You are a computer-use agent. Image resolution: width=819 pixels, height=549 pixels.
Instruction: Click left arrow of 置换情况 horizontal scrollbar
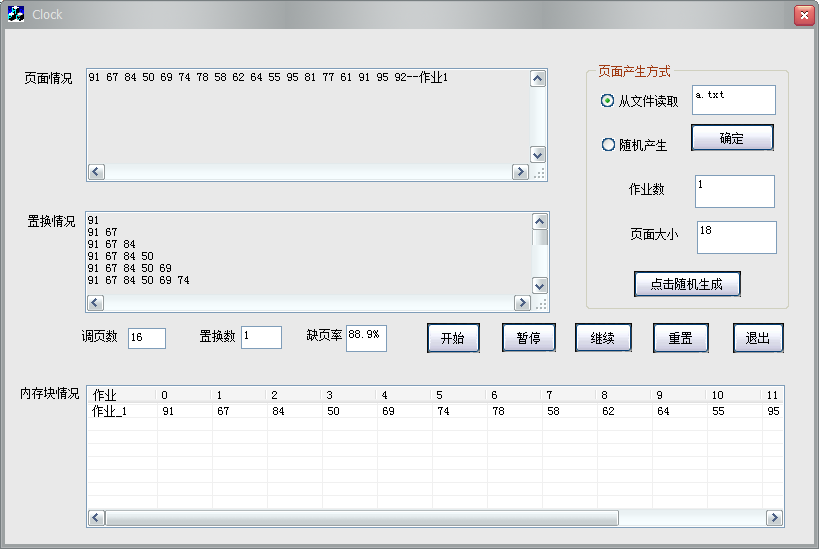point(95,302)
